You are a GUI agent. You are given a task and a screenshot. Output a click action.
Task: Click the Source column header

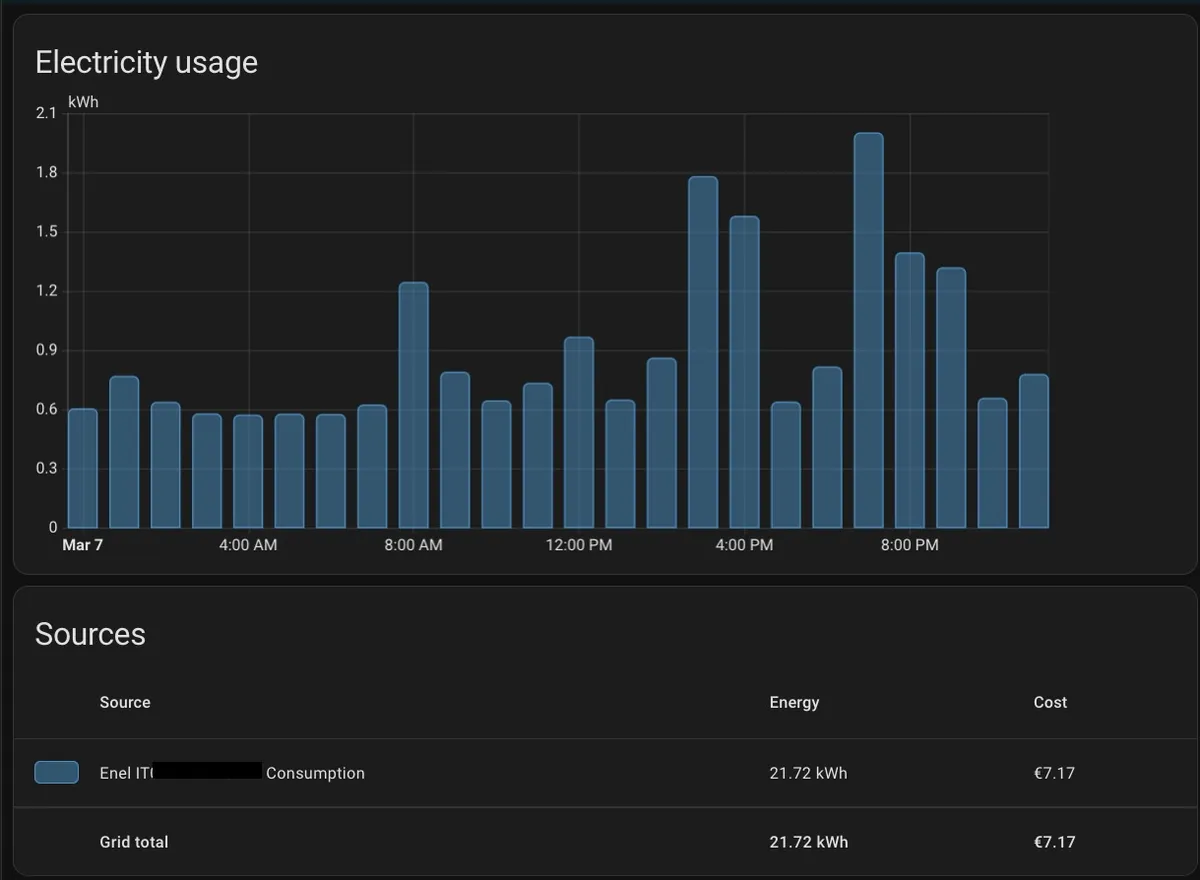point(125,702)
